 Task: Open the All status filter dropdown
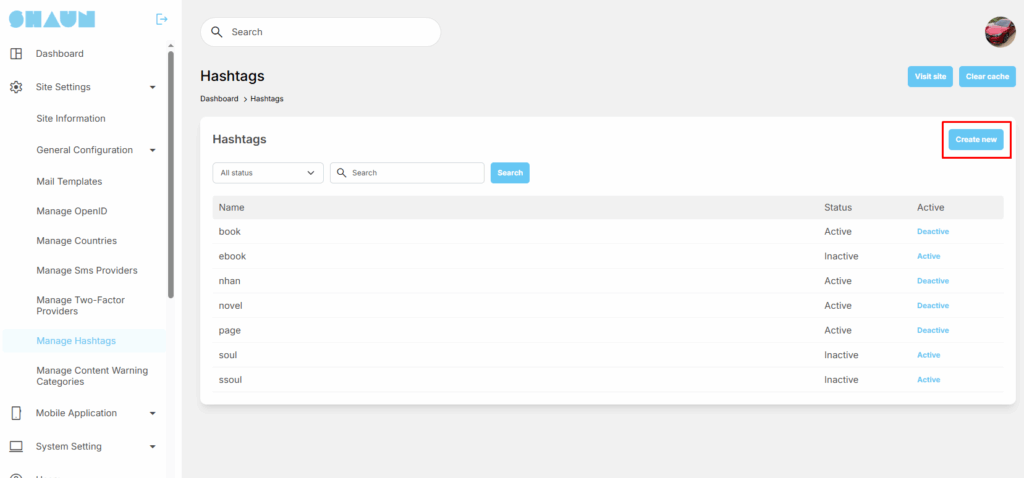click(268, 173)
